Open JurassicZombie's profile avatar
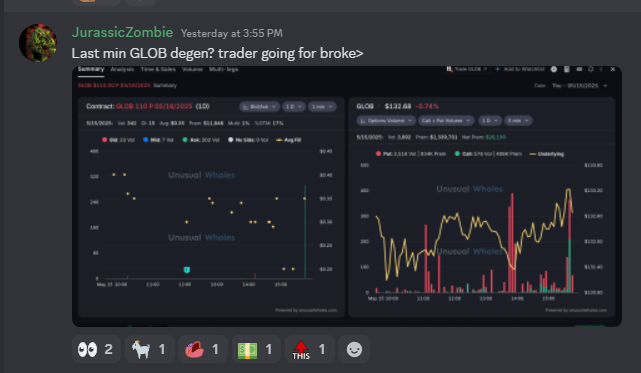 click(38, 43)
